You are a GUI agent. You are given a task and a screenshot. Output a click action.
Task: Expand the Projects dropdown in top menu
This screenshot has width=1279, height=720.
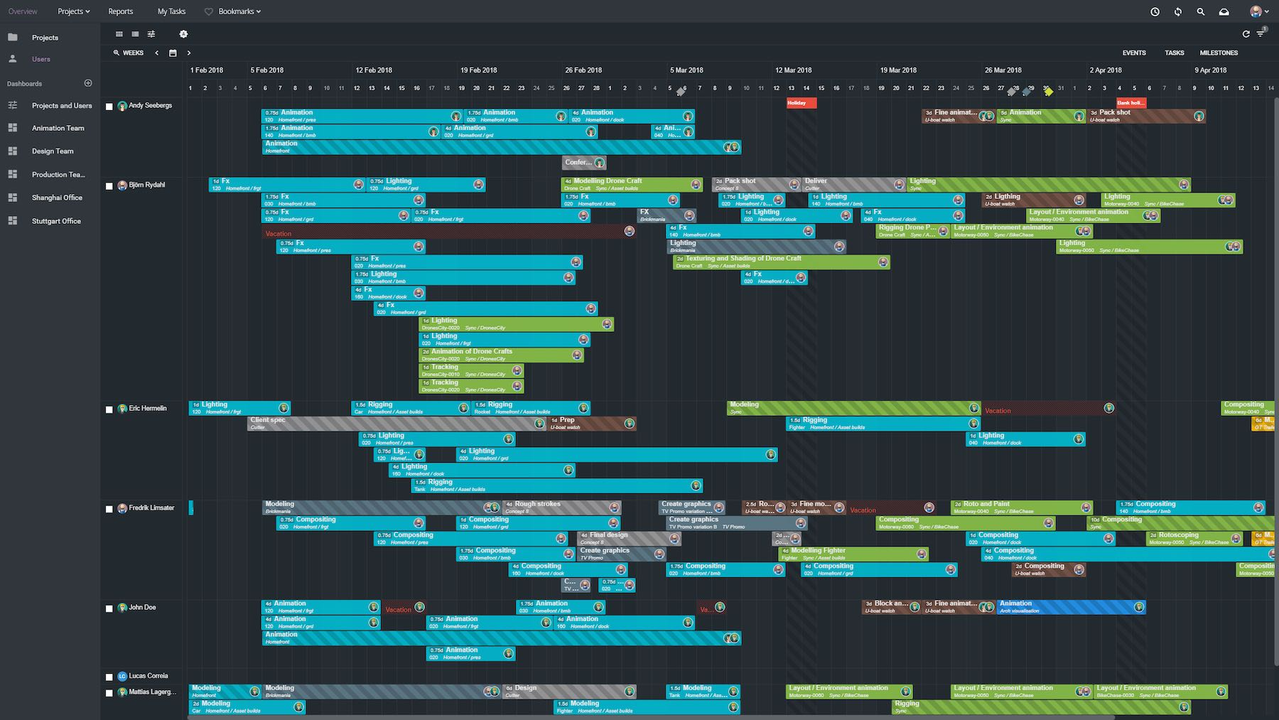[x=73, y=12]
